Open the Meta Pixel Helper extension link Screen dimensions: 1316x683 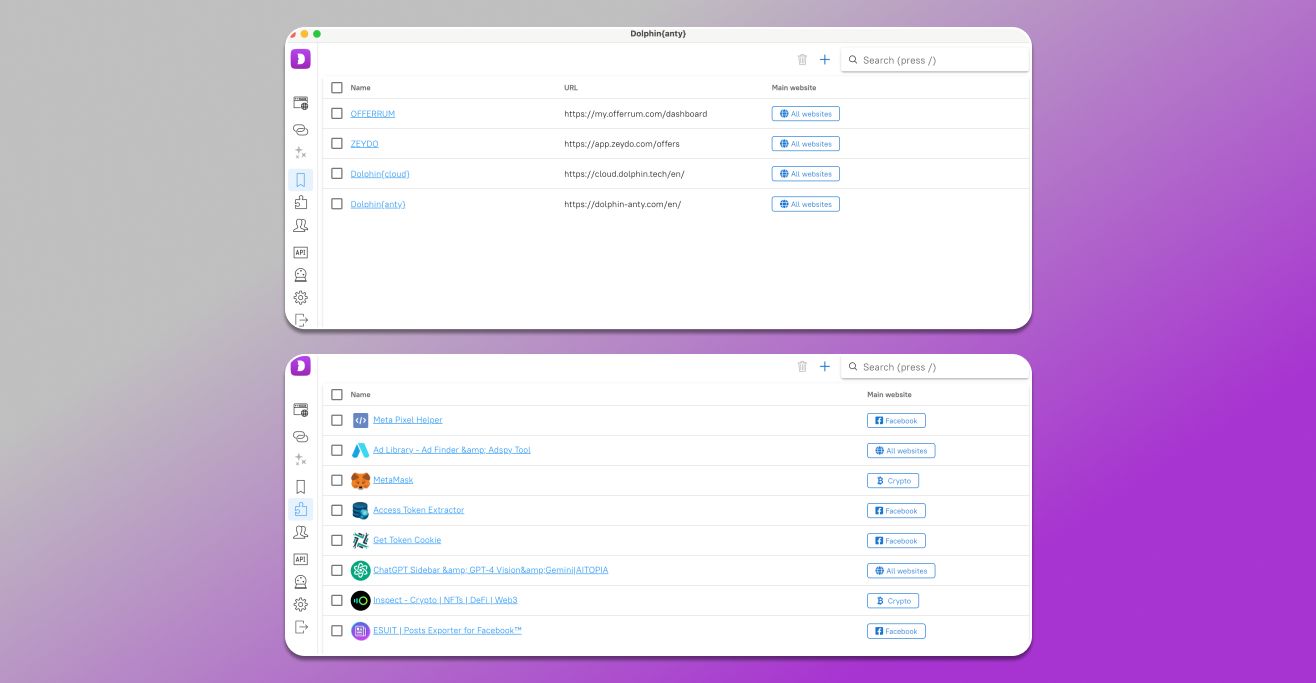(407, 420)
